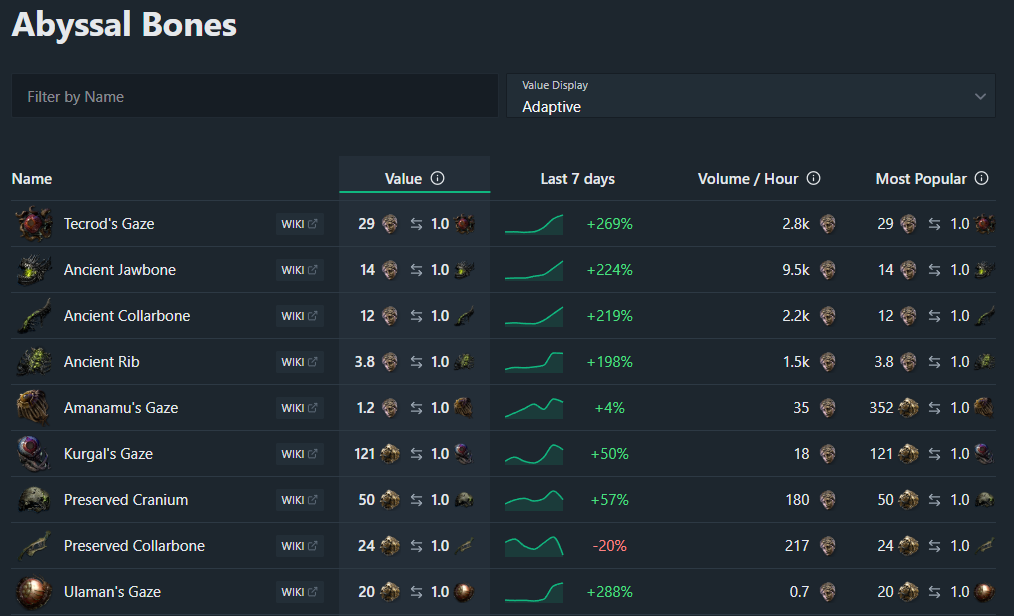This screenshot has height=616, width=1014.
Task: Click Ancient Collarbone item icon
Action: [34, 315]
